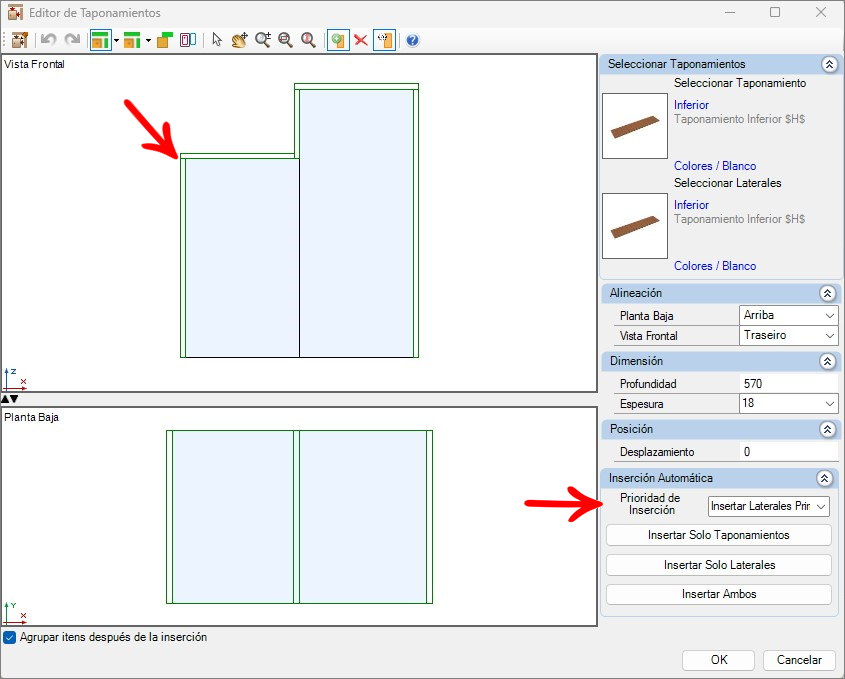Select the left module in Planta Baja
Viewport: 845px width, 679px height.
[233, 516]
